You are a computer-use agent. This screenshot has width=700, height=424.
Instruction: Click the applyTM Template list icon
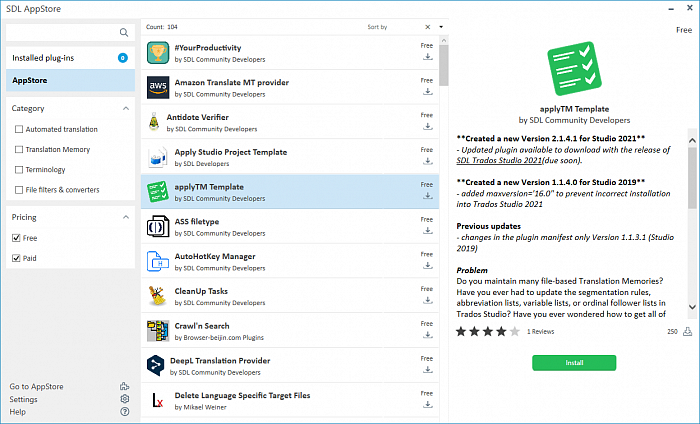tap(158, 192)
